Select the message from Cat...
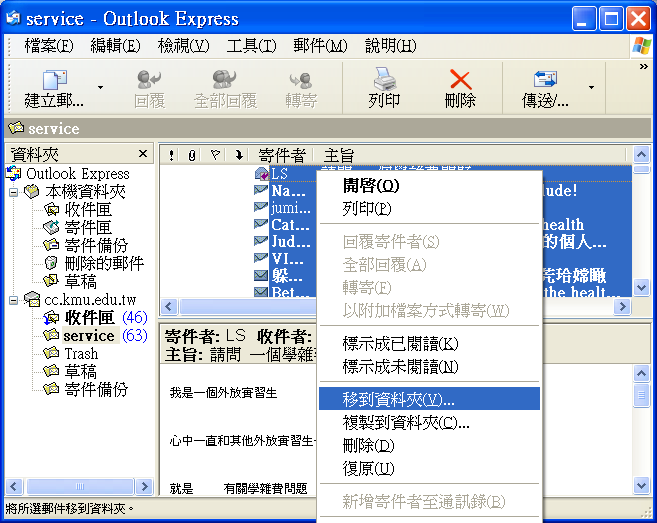The image size is (657, 523). [x=290, y=225]
